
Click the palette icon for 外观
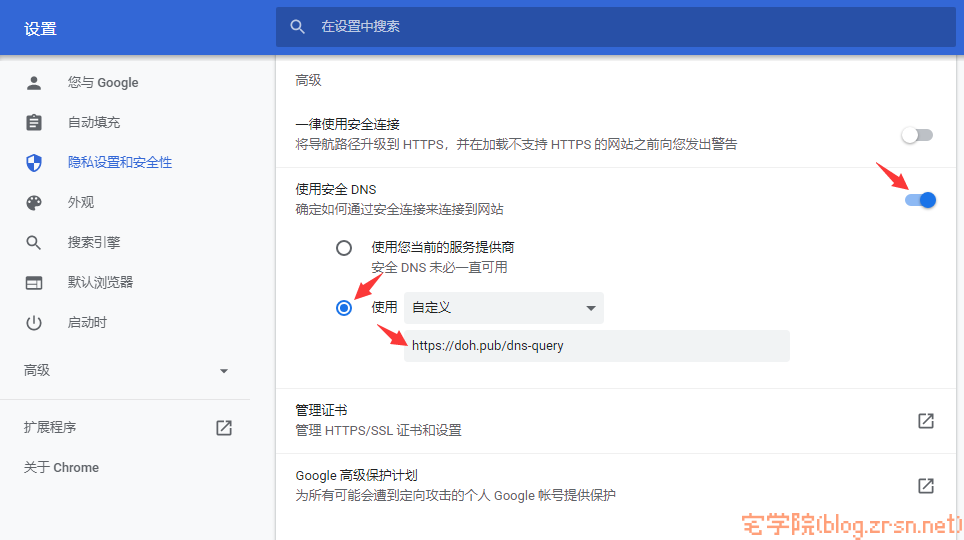34,203
